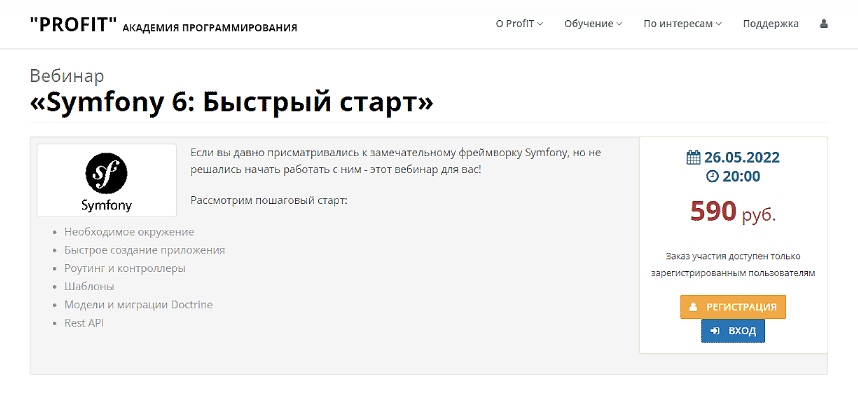
Task: Go to the "PROFIT" academy home logo
Action: [74, 25]
